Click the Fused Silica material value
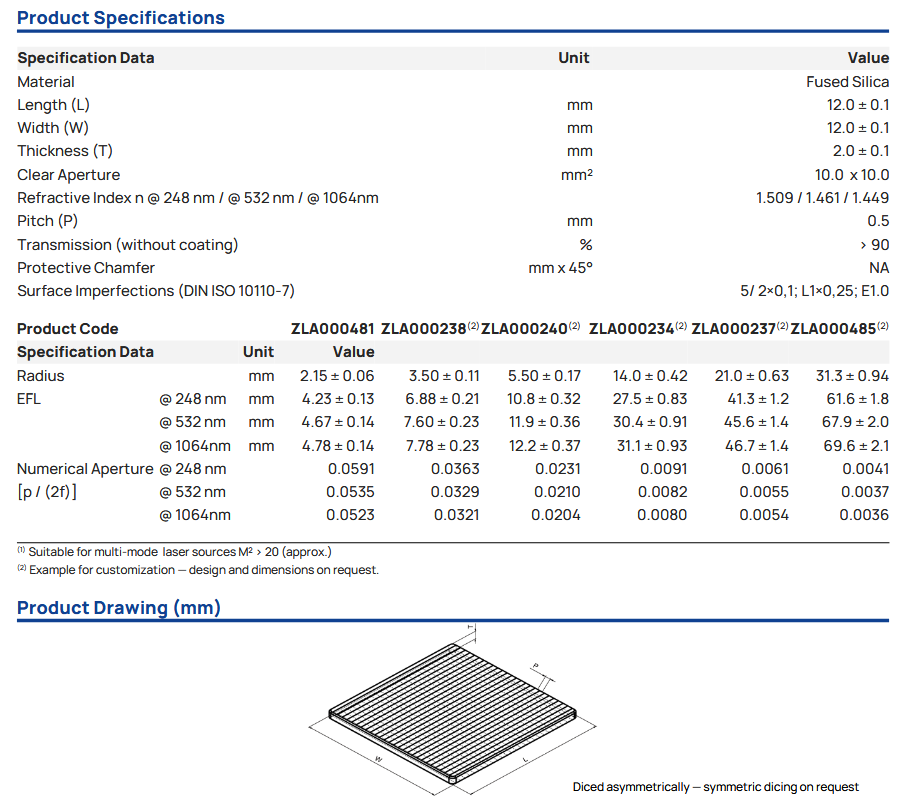Viewport: 915px width, 806px height. [847, 82]
